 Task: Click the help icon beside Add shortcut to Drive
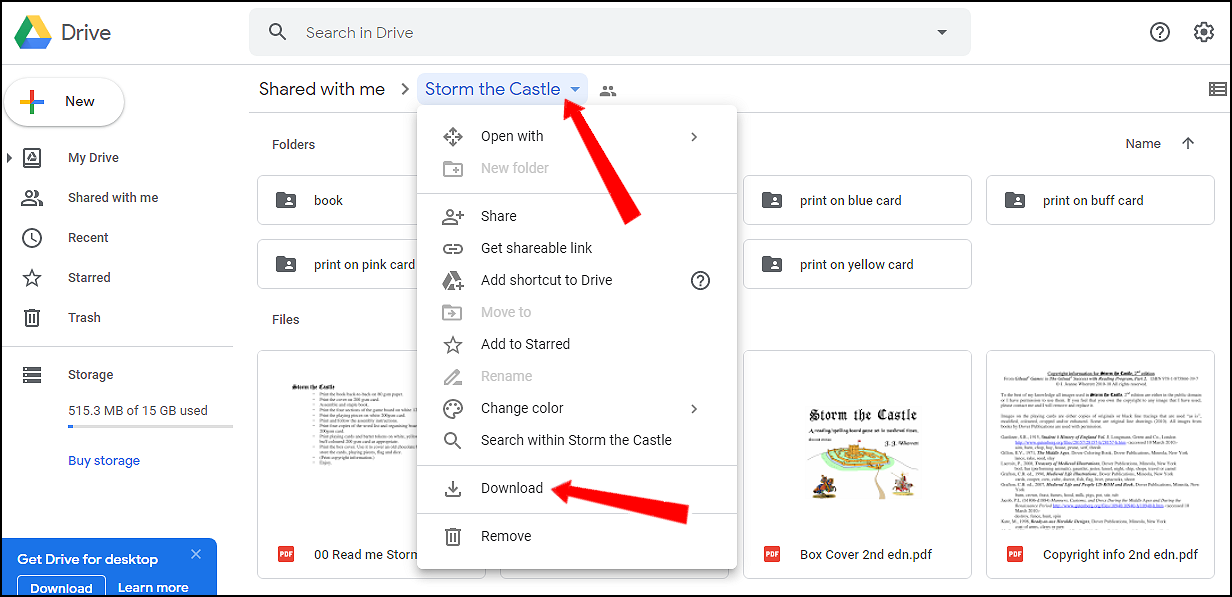click(700, 280)
